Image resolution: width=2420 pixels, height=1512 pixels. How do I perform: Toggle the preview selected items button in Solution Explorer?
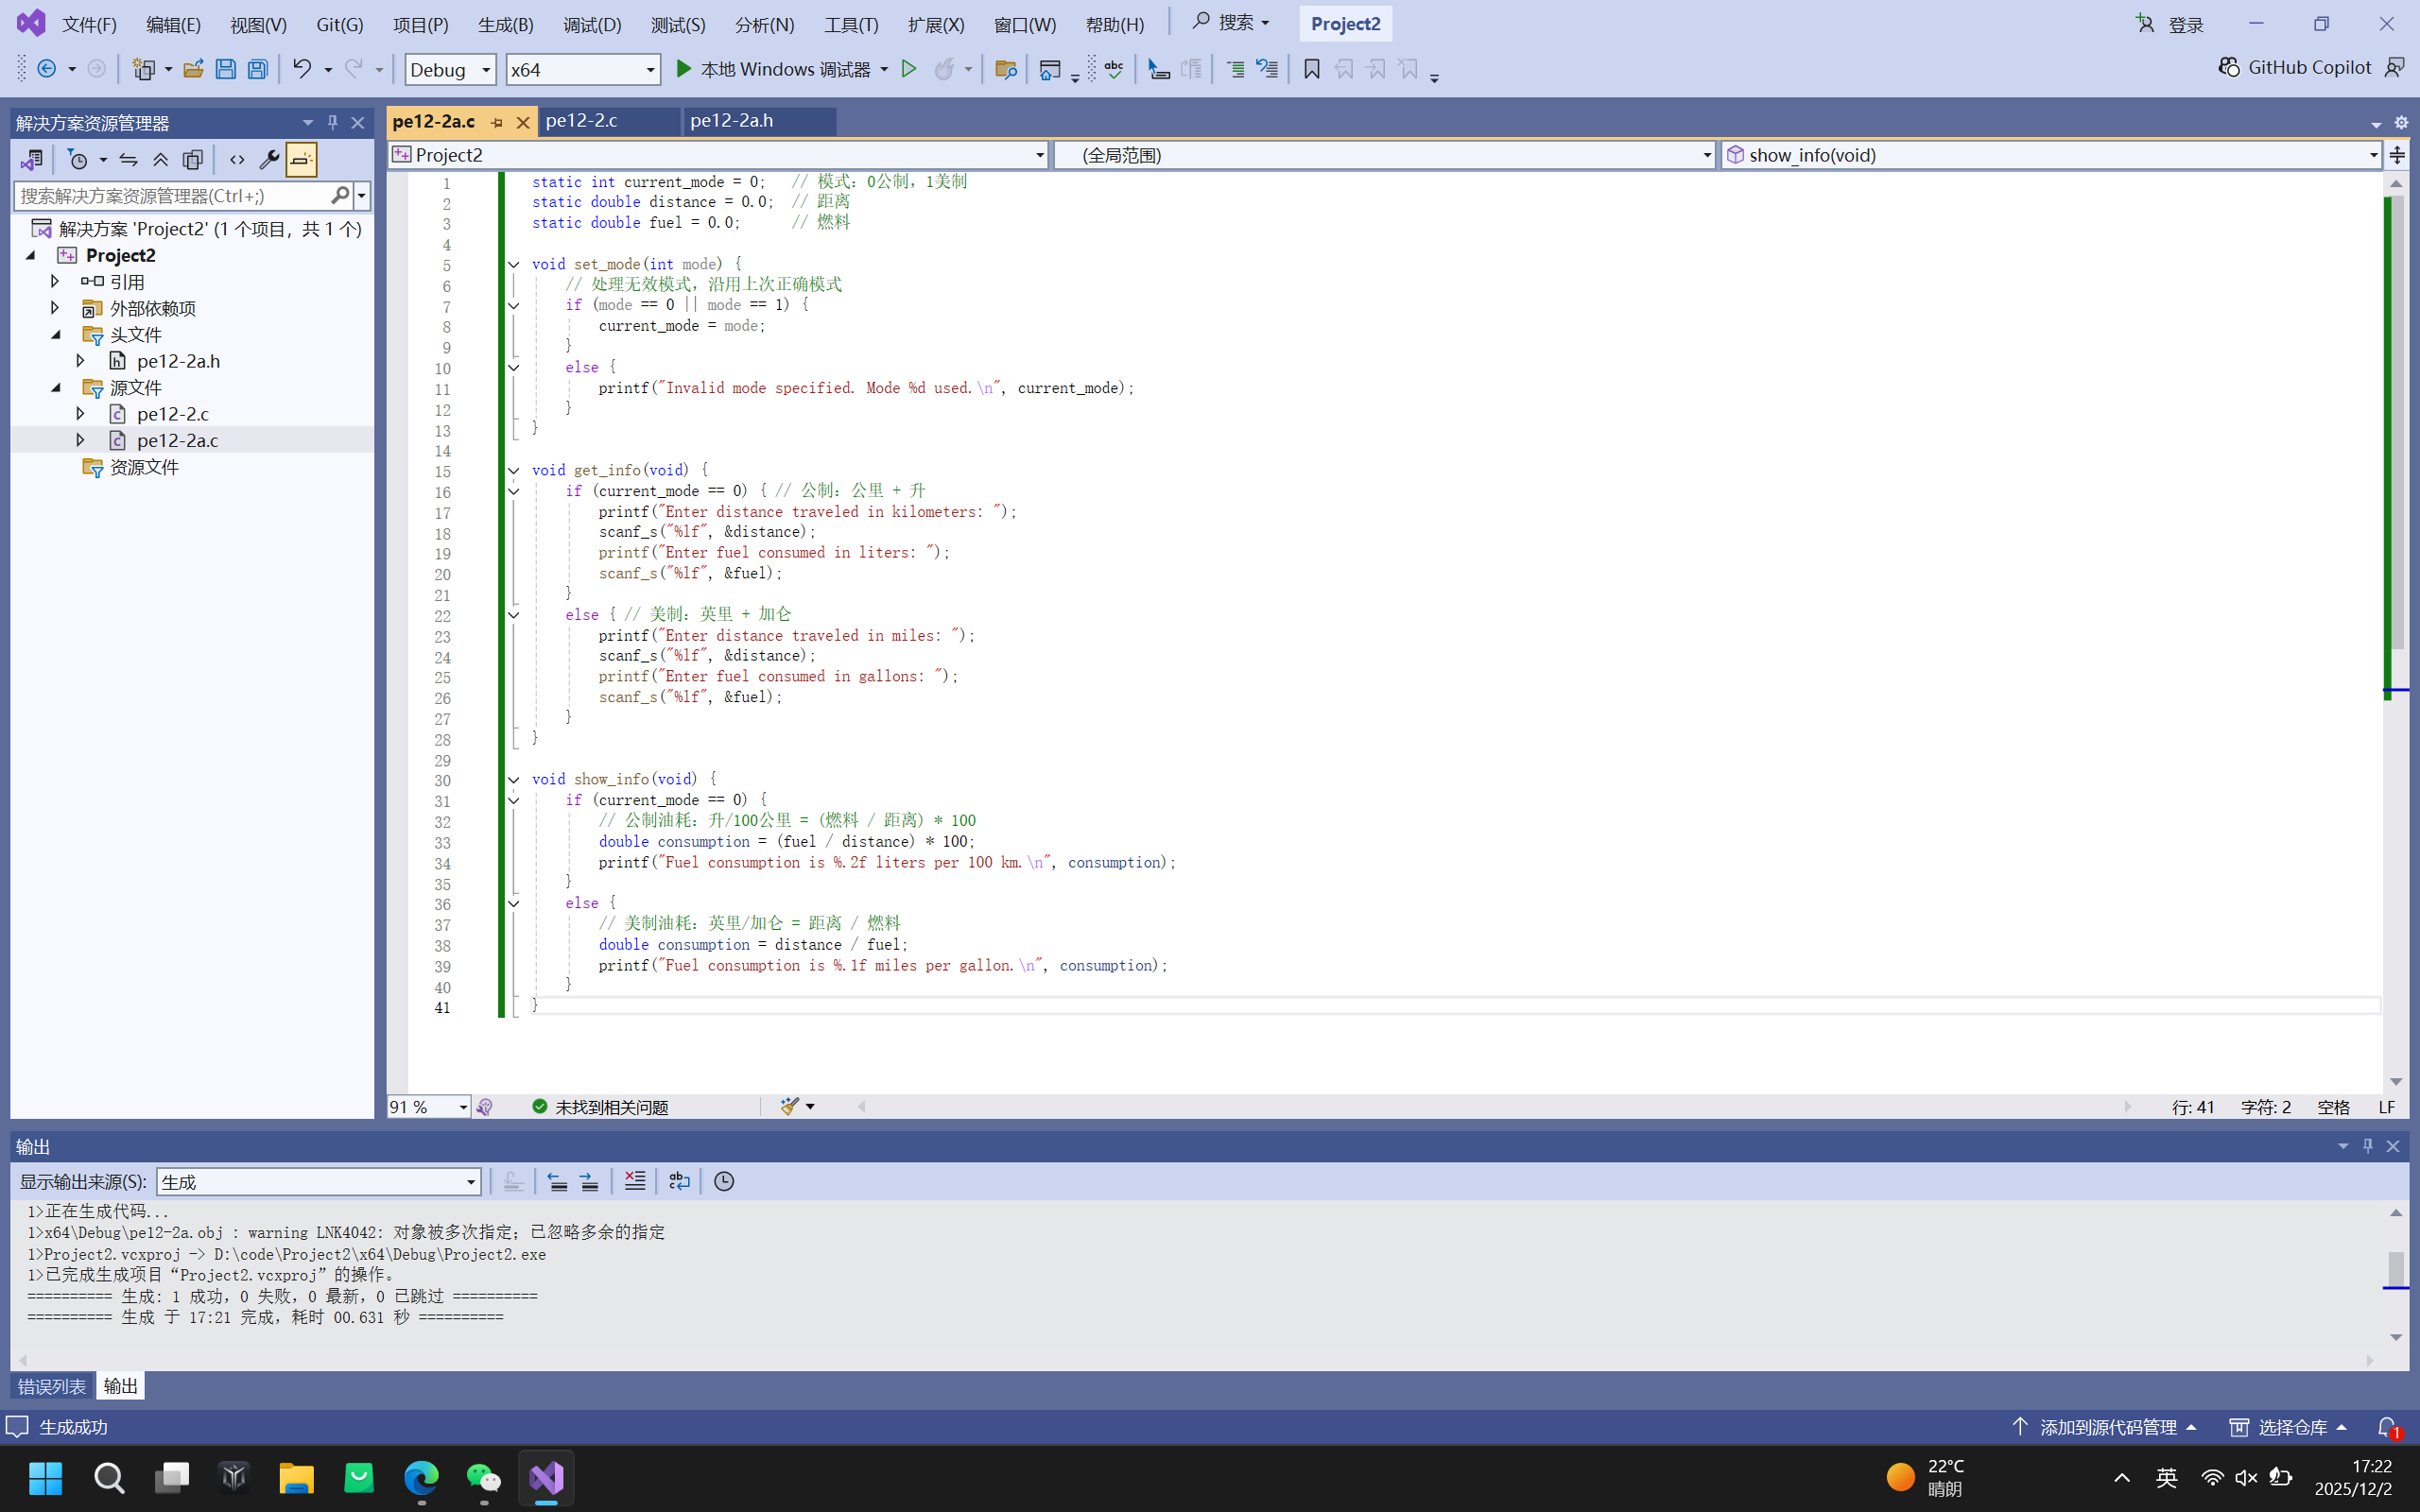pyautogui.click(x=301, y=159)
